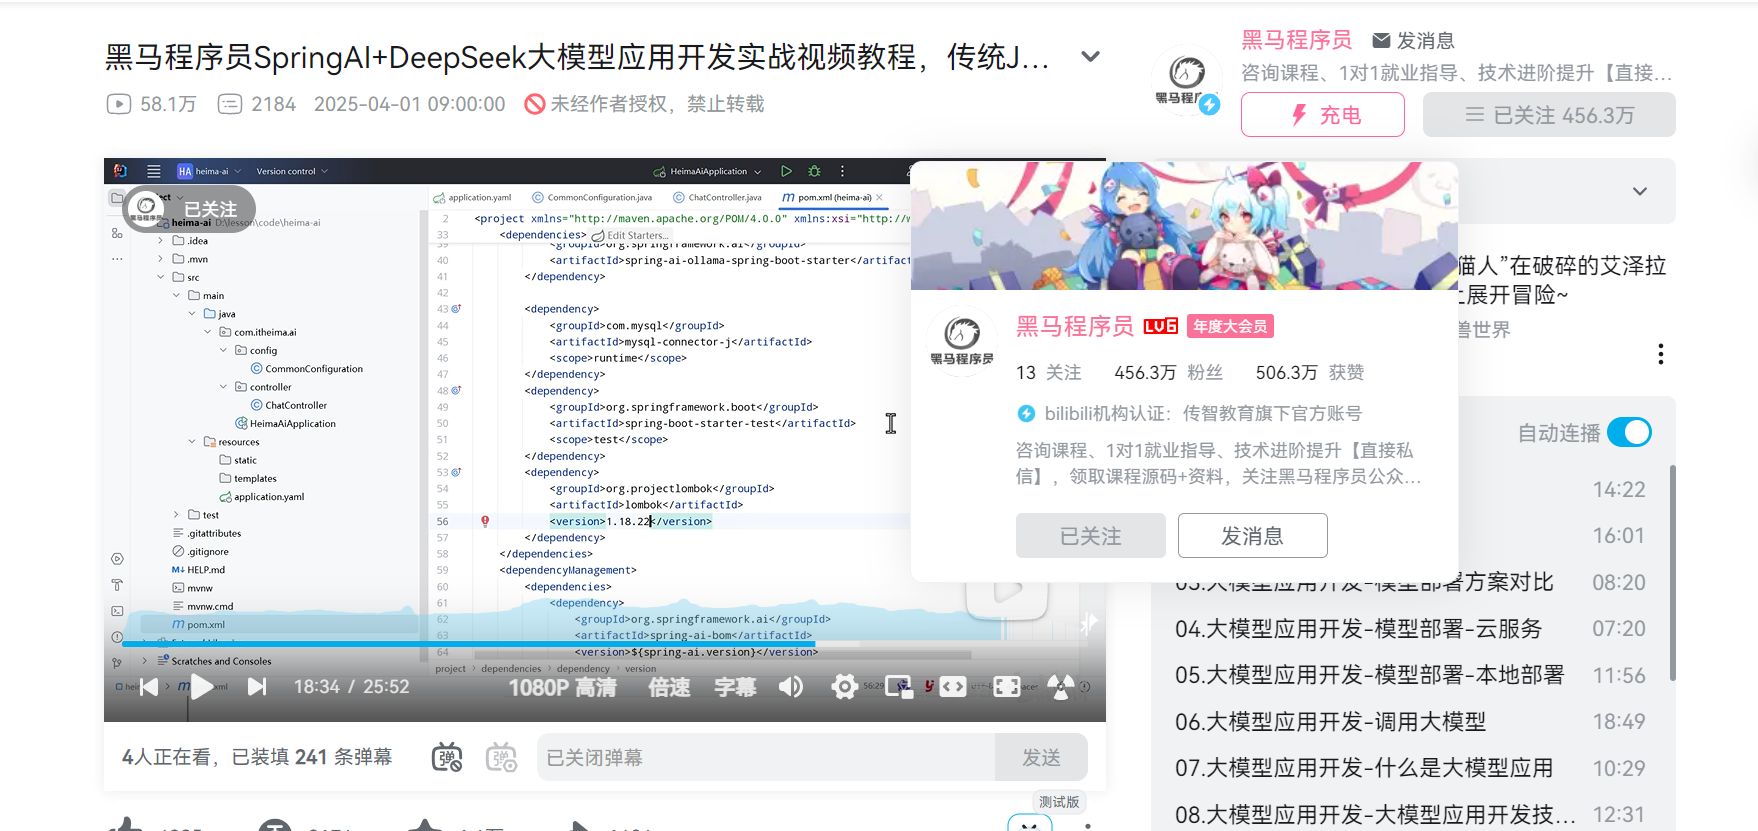This screenshot has width=1758, height=831.
Task: Play the paused video
Action: pyautogui.click(x=202, y=687)
